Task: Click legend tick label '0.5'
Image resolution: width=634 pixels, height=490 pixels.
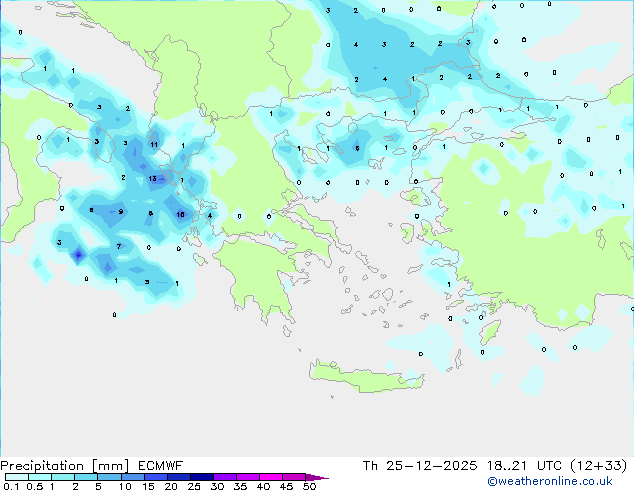Action: 35,486
